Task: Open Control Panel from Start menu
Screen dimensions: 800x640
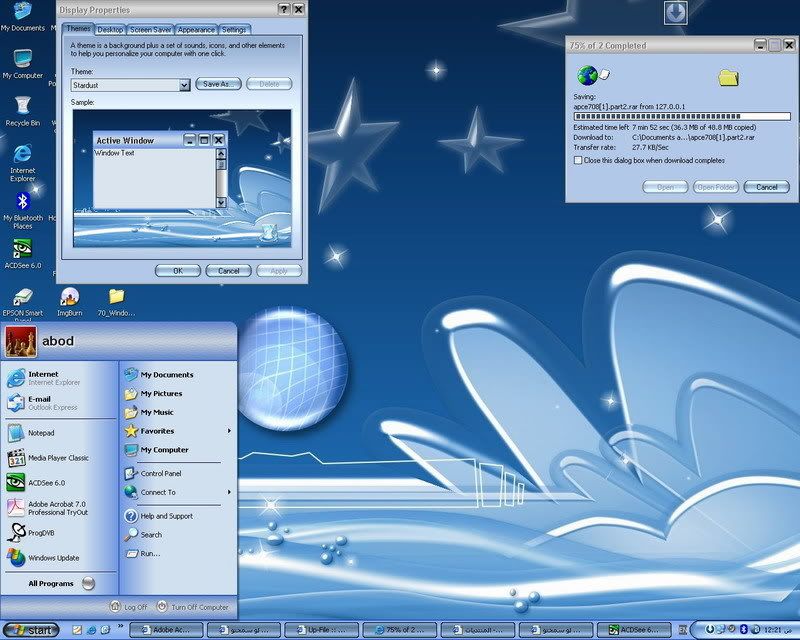Action: point(176,474)
